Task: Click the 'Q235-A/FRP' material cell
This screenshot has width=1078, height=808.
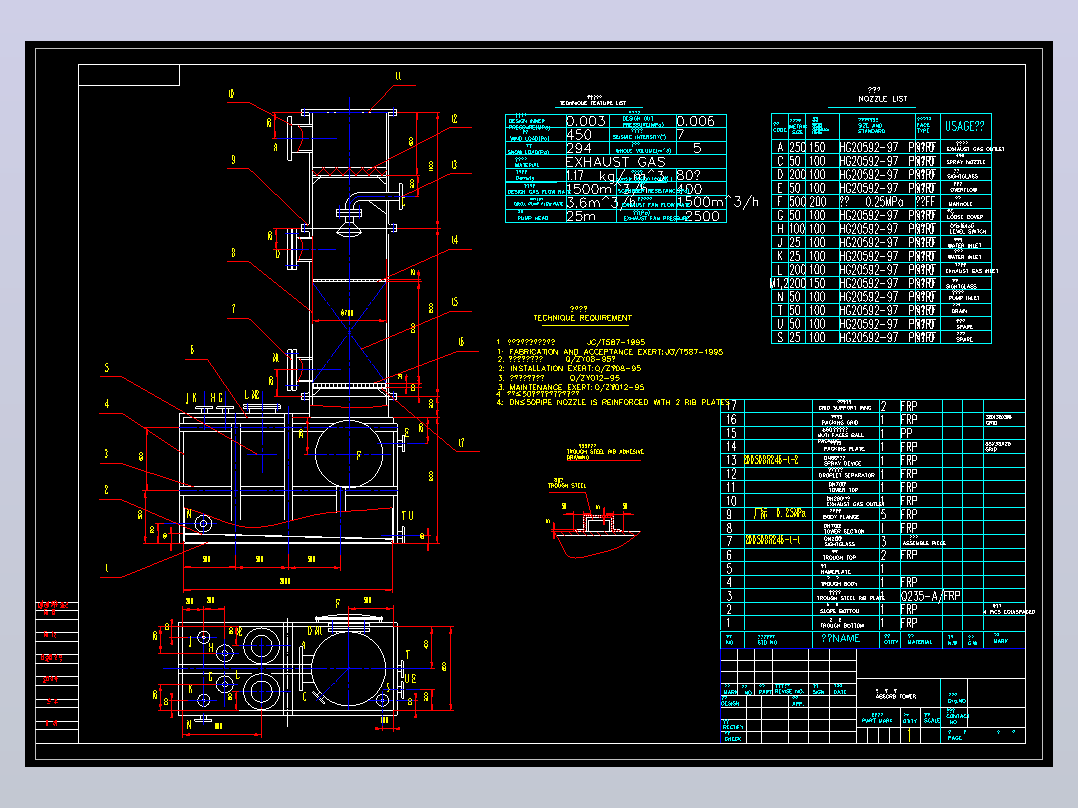Action: (x=931, y=596)
